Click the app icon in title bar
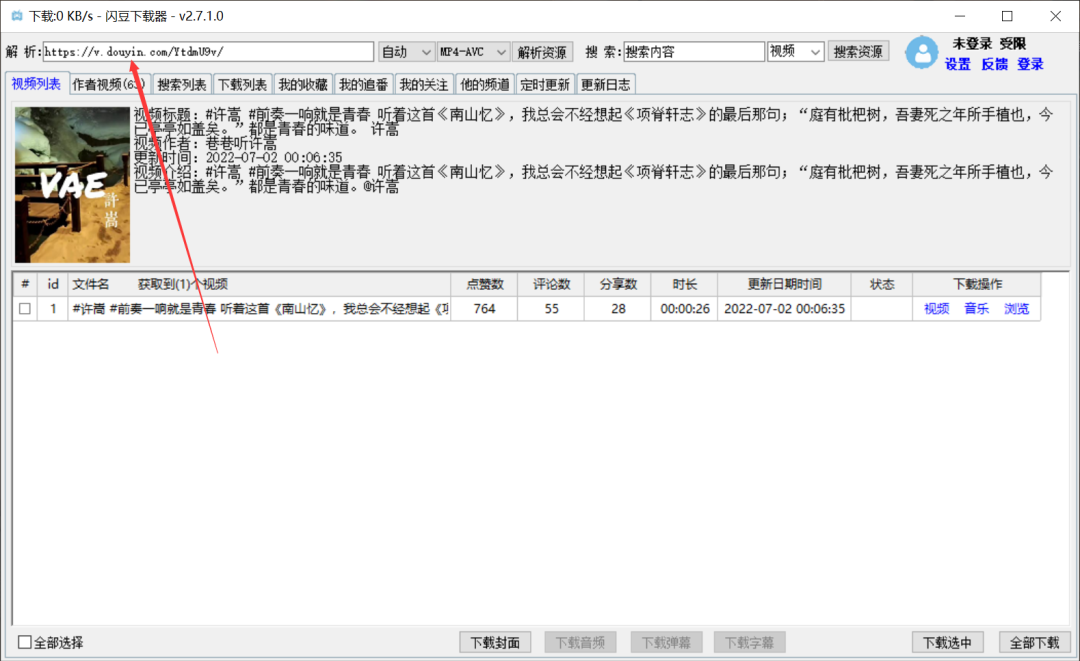The image size is (1080, 661). tap(16, 16)
